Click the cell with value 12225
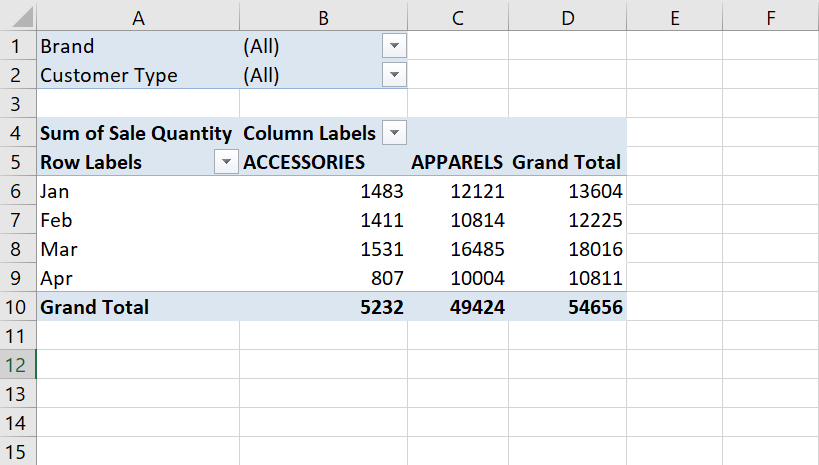This screenshot has height=465, width=819. tap(567, 220)
